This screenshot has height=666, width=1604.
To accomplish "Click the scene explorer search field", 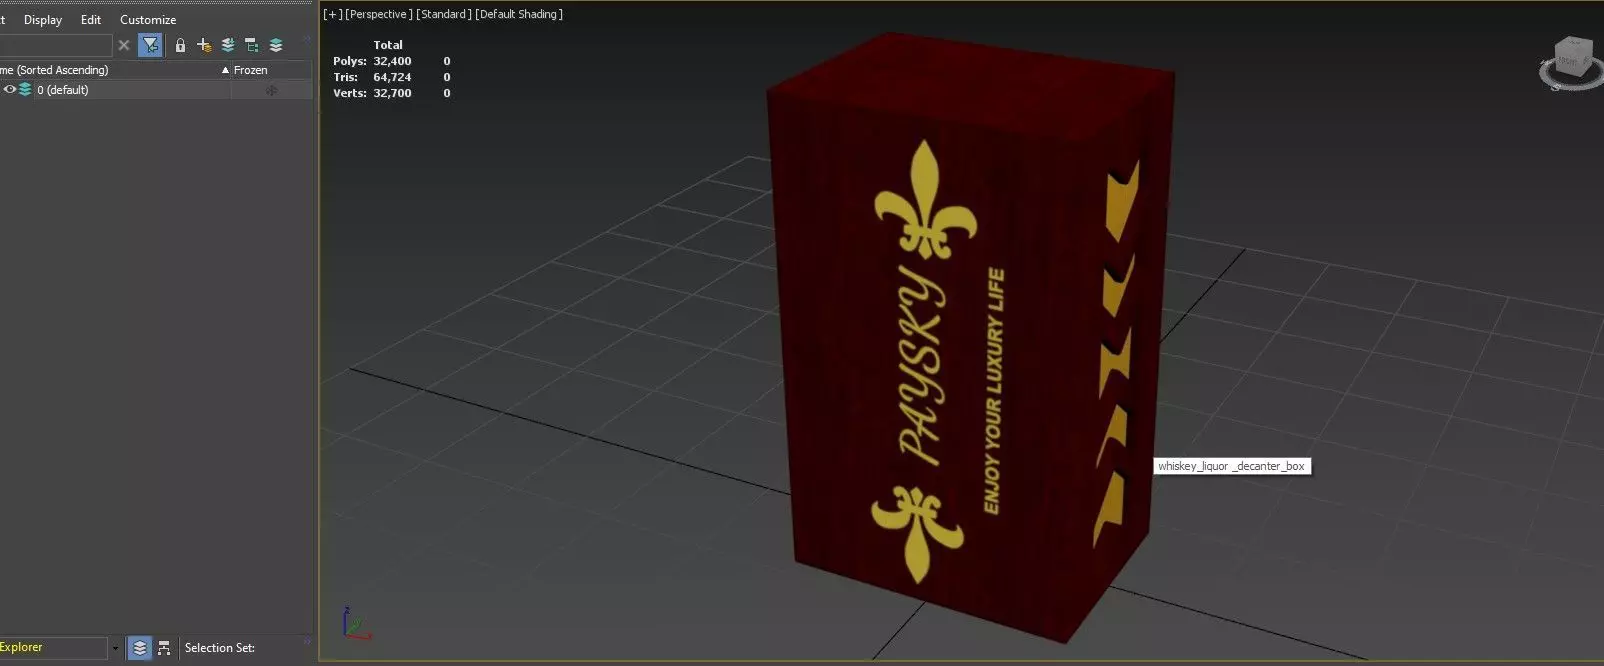I will coord(56,45).
